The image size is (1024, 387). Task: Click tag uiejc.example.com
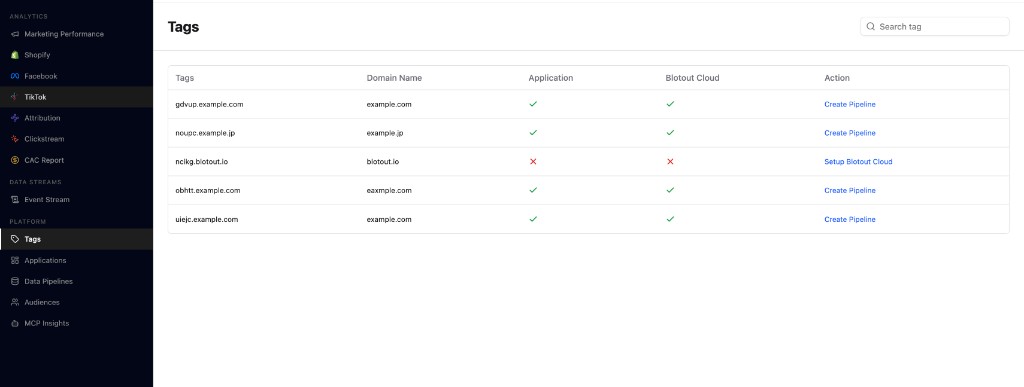[x=207, y=219]
